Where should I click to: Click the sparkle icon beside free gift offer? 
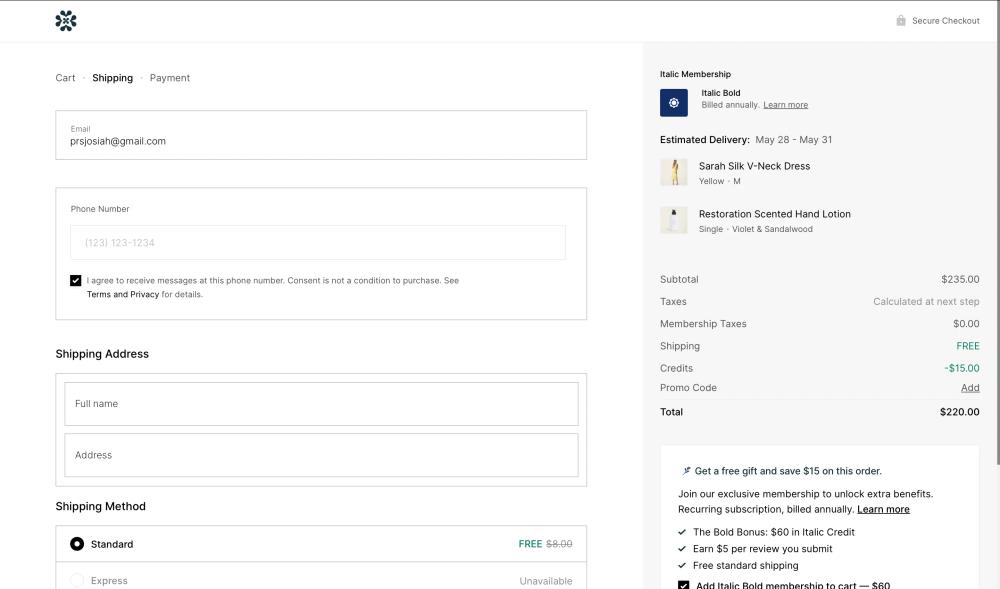click(686, 471)
